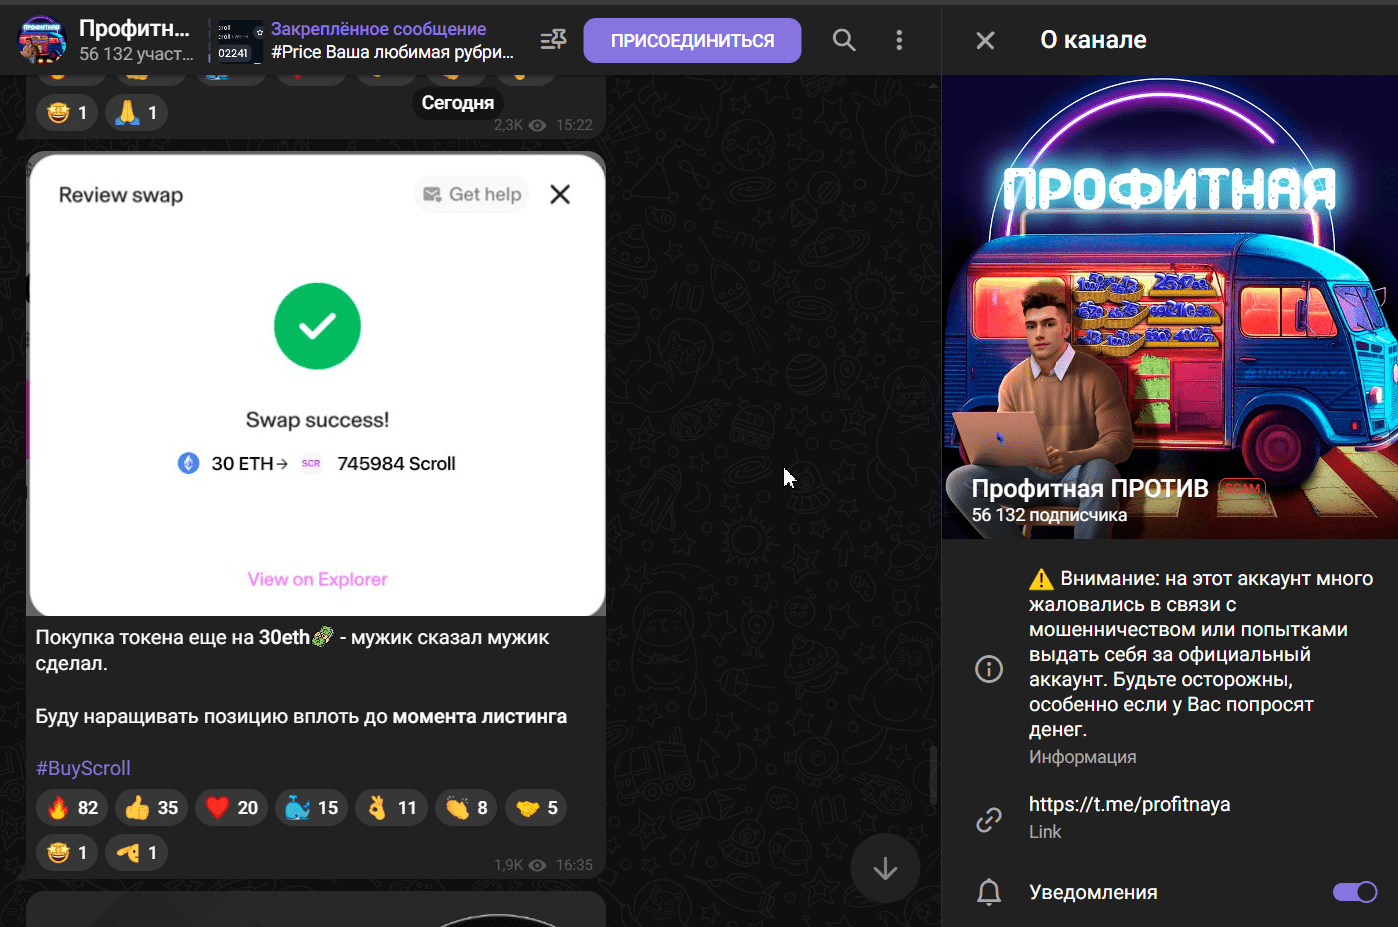Join the channel with ПРИСОЕДИНИТЬСЯ button

[x=692, y=40]
